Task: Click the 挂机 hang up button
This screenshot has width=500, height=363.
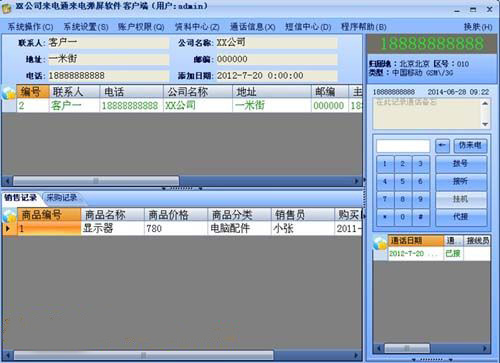Action: [x=461, y=199]
